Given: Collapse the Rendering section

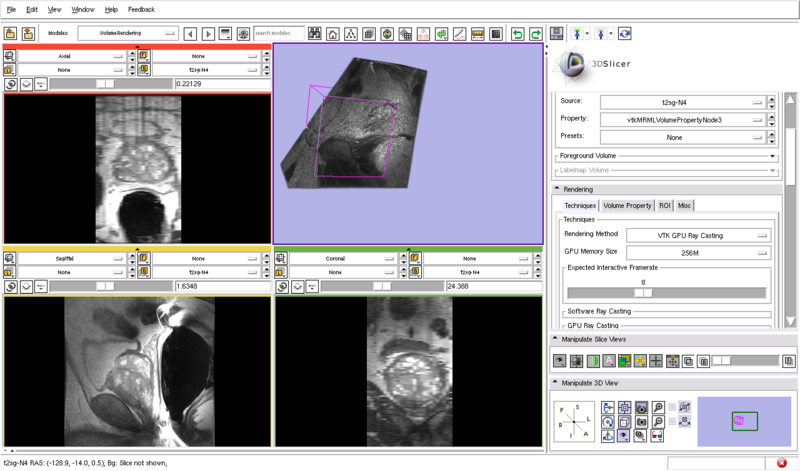Looking at the screenshot, I should [557, 189].
